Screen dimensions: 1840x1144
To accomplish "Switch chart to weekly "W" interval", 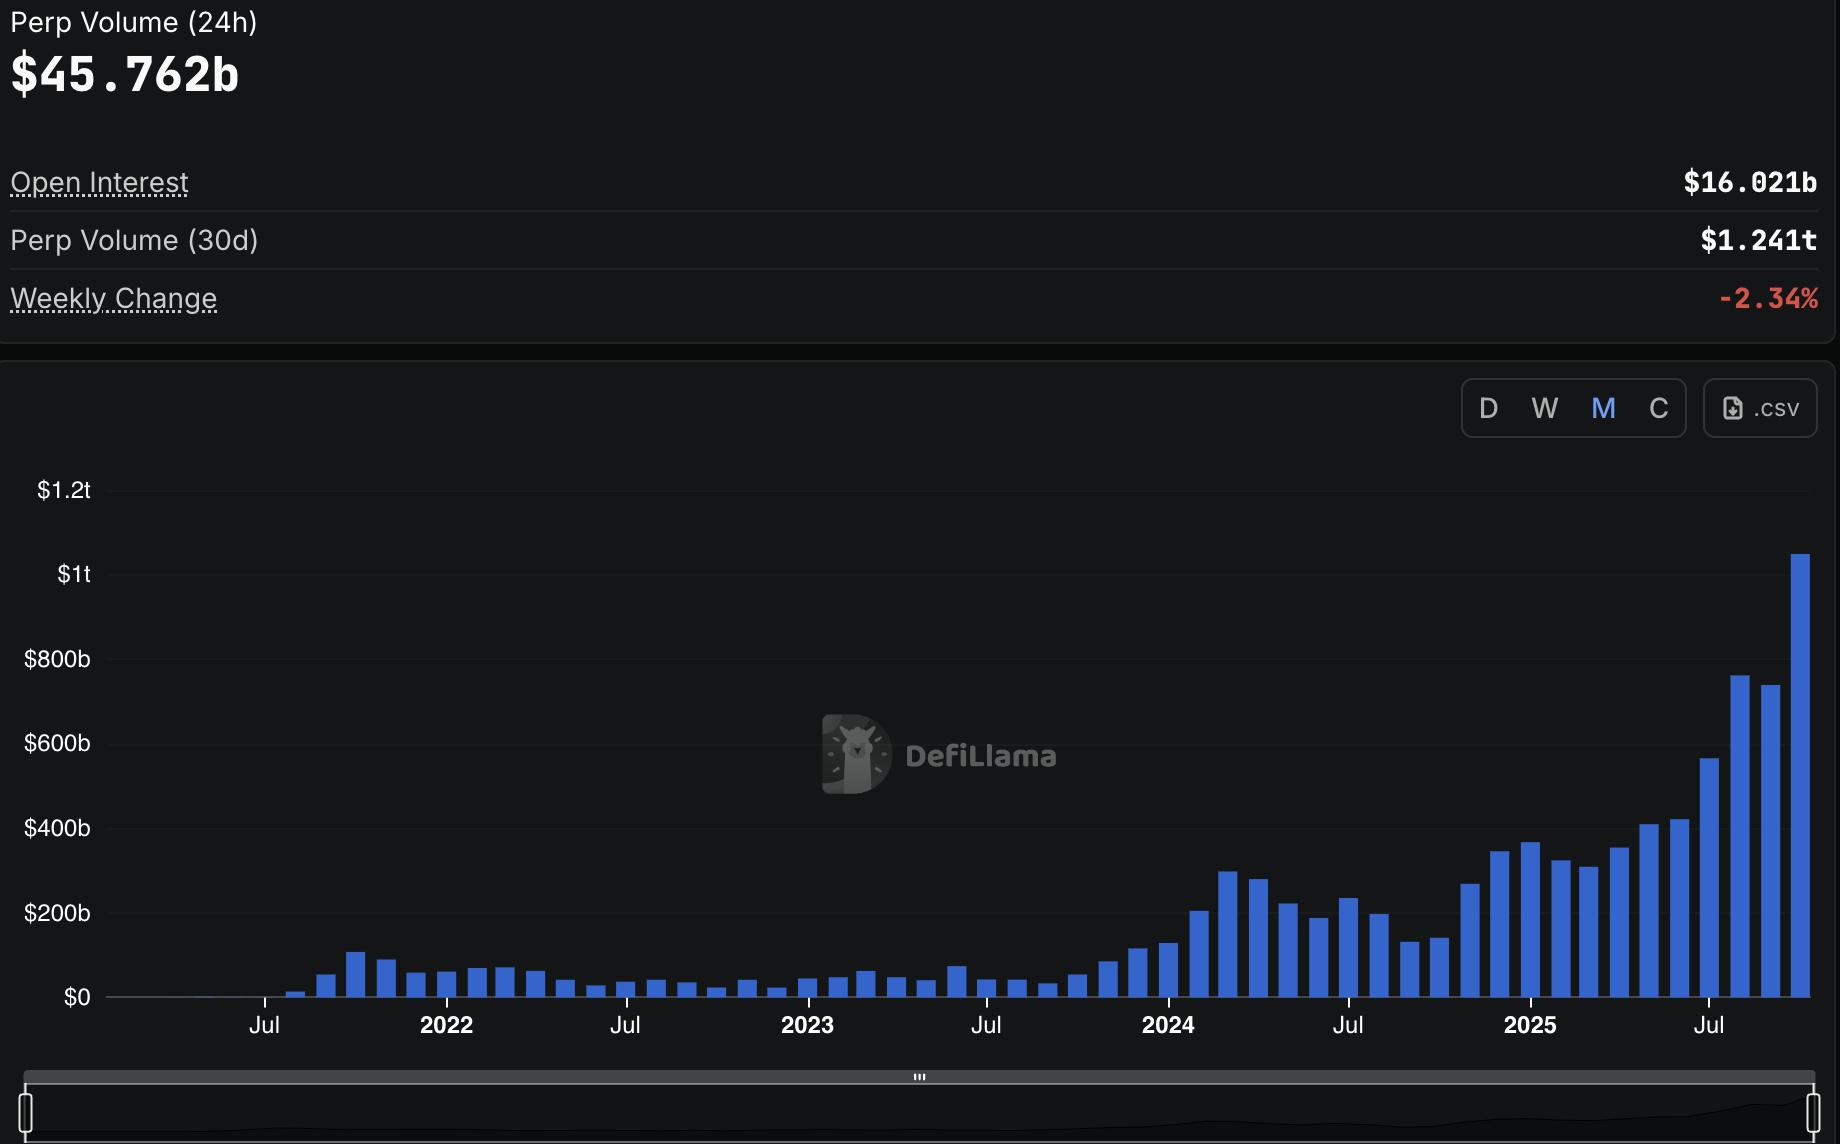I will tap(1545, 408).
